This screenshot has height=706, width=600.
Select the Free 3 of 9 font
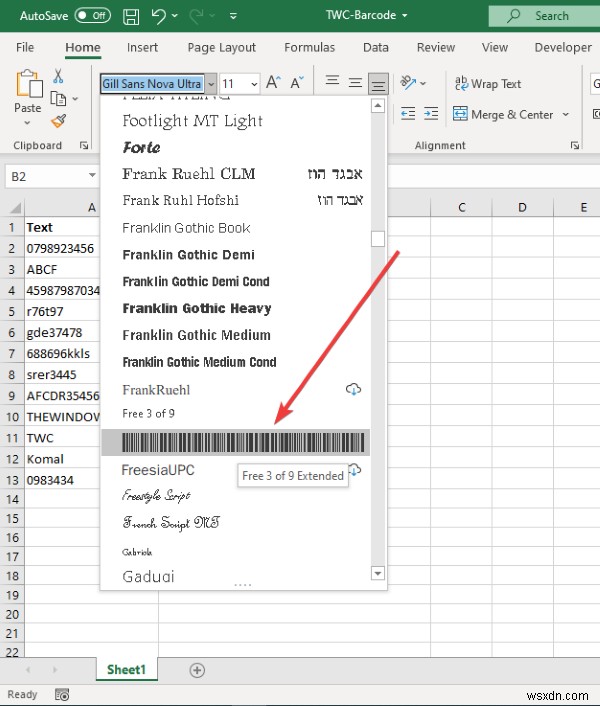148,414
